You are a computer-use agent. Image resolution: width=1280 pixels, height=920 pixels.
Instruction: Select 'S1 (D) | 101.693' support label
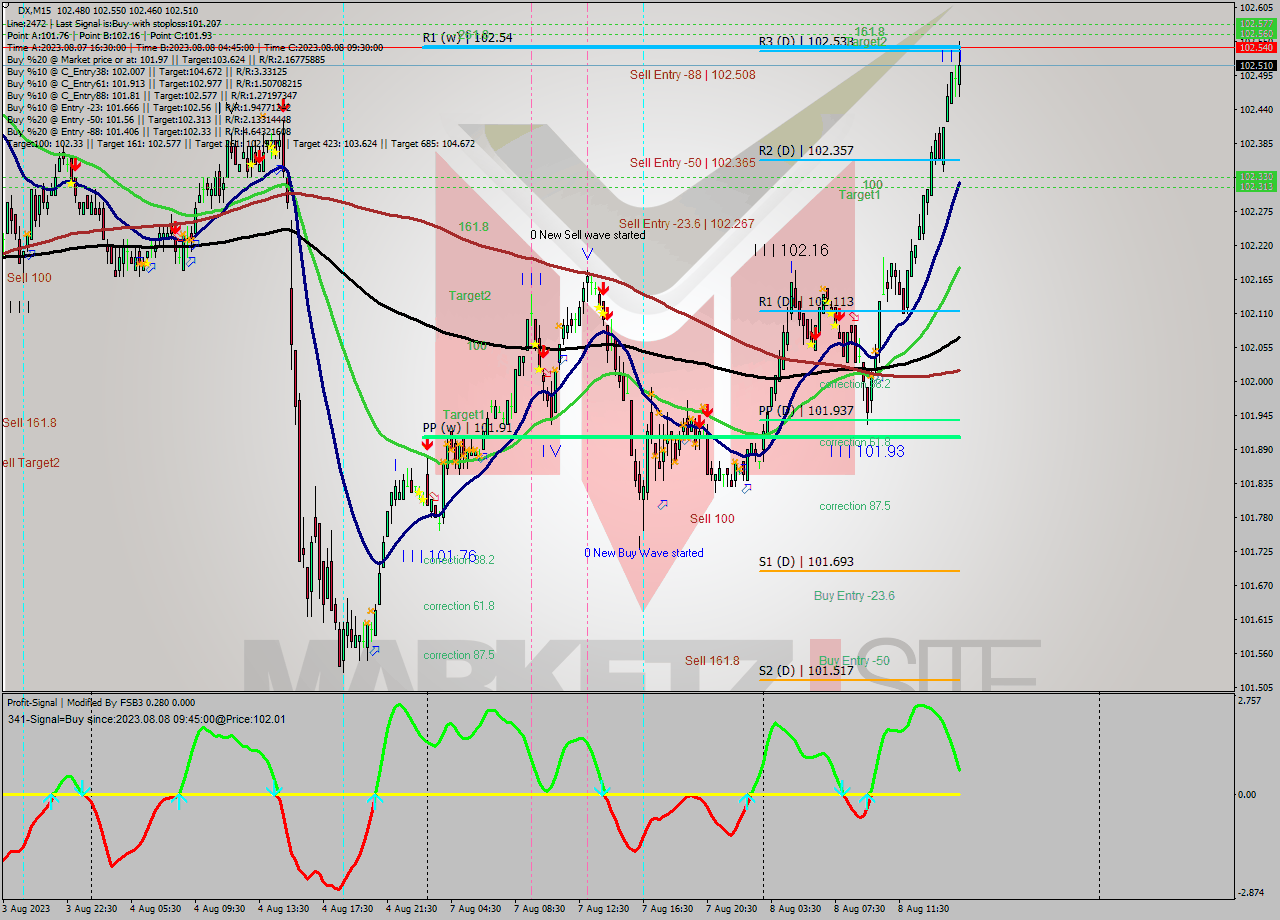pyautogui.click(x=806, y=562)
